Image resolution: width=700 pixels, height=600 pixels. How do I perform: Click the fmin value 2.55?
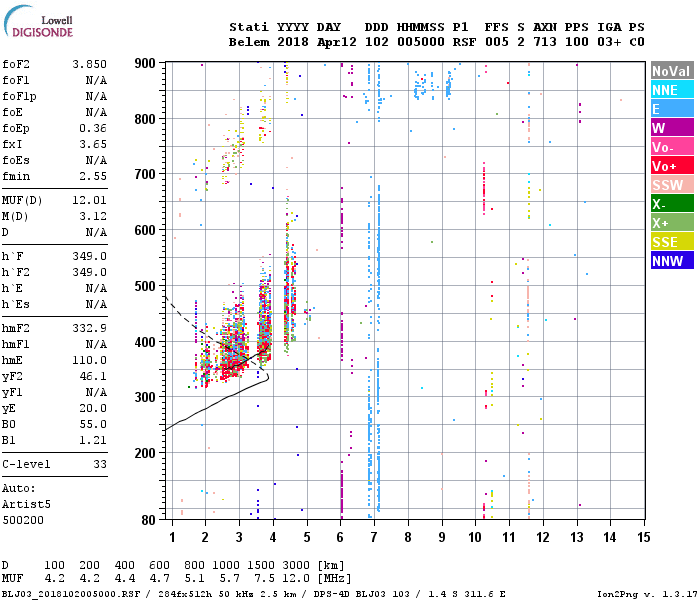[93, 176]
